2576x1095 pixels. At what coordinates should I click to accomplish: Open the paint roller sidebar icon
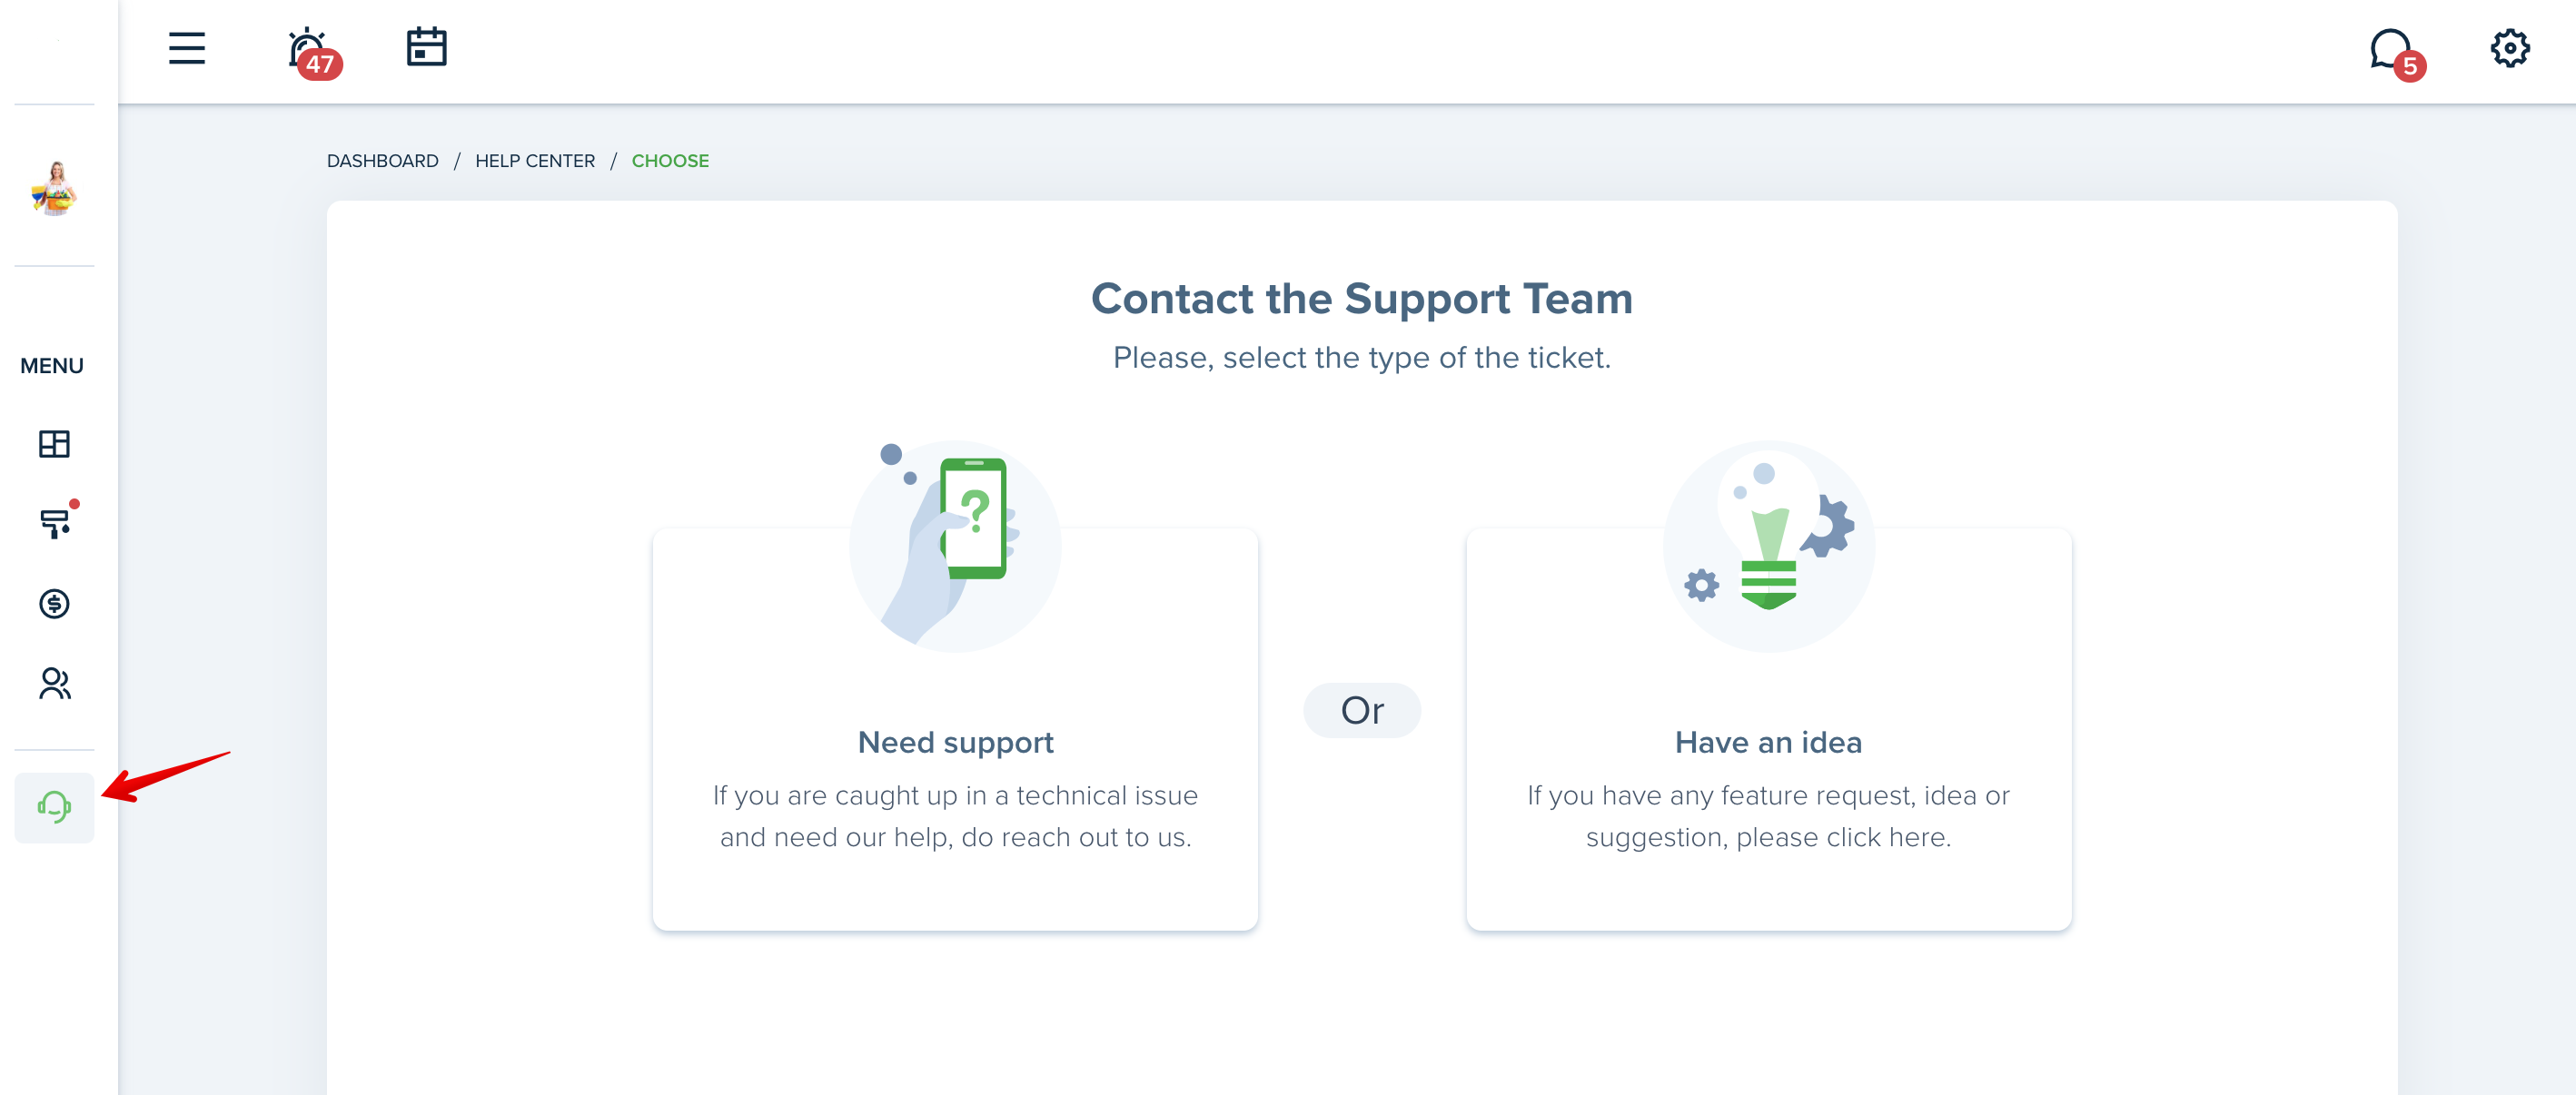point(57,521)
